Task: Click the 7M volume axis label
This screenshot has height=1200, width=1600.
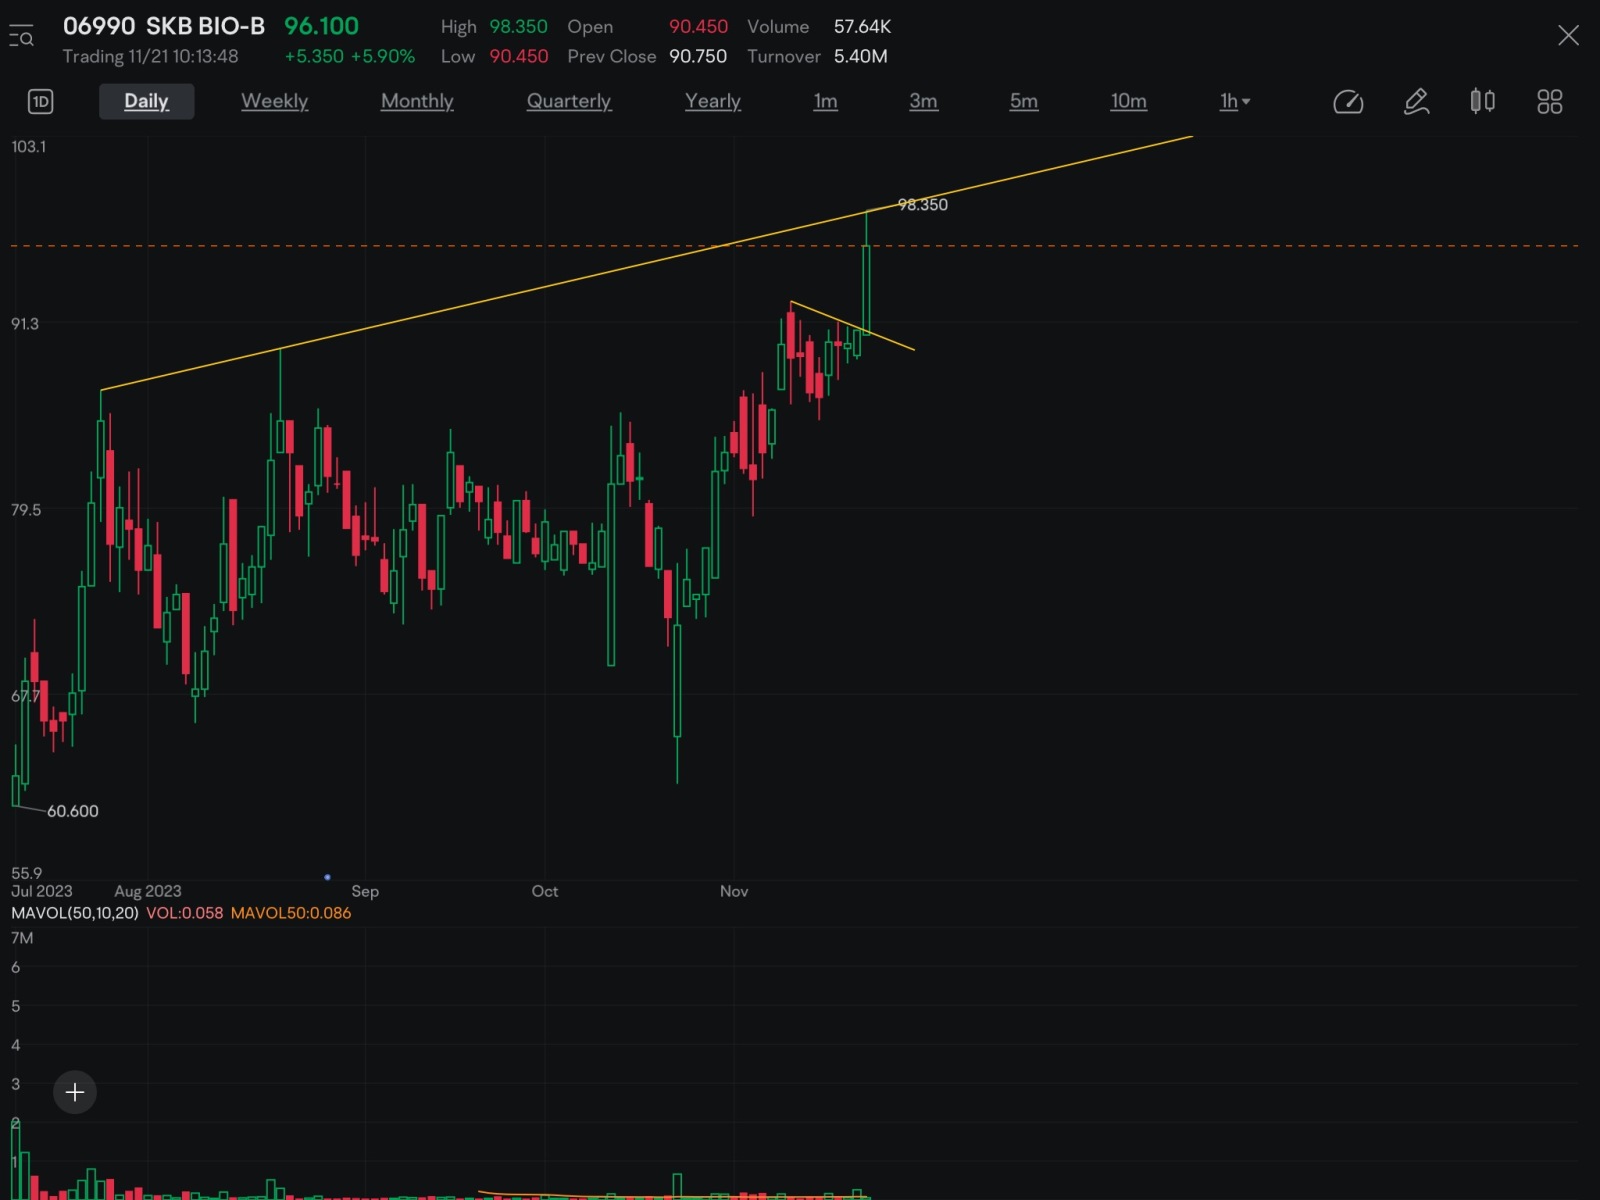Action: click(22, 938)
